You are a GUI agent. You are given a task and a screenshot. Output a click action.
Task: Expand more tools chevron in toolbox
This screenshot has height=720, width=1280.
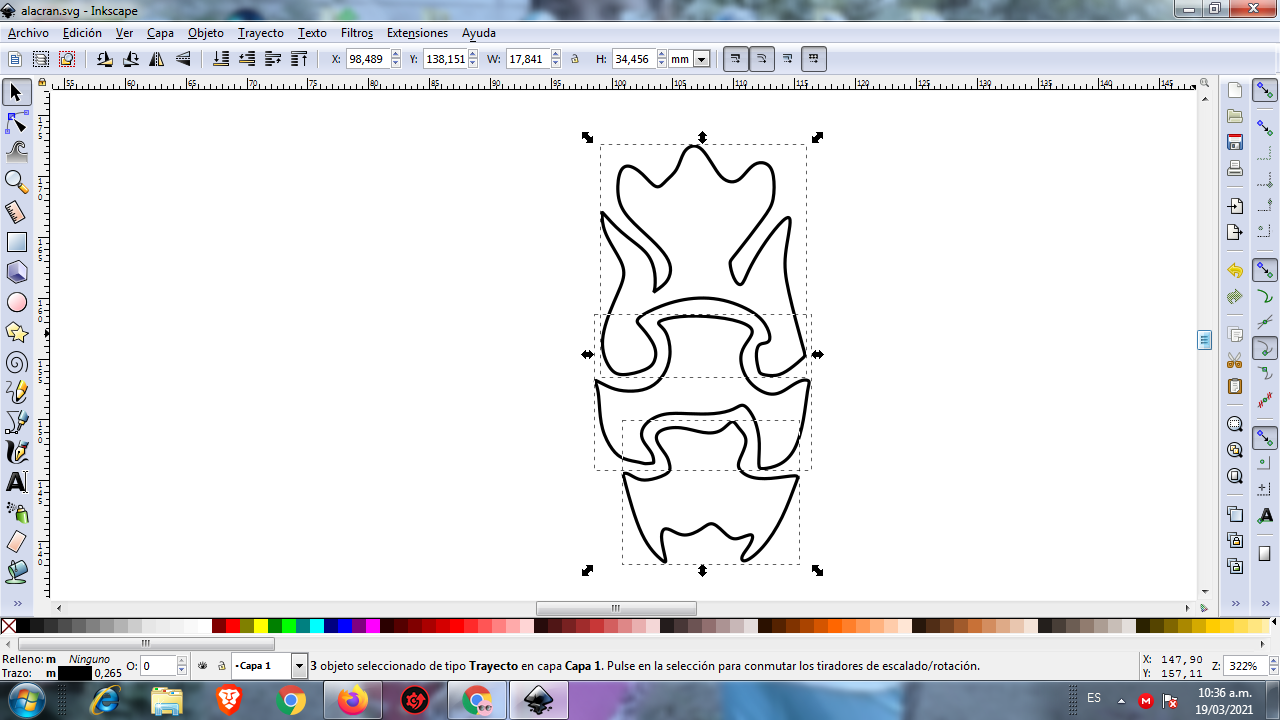point(16,603)
